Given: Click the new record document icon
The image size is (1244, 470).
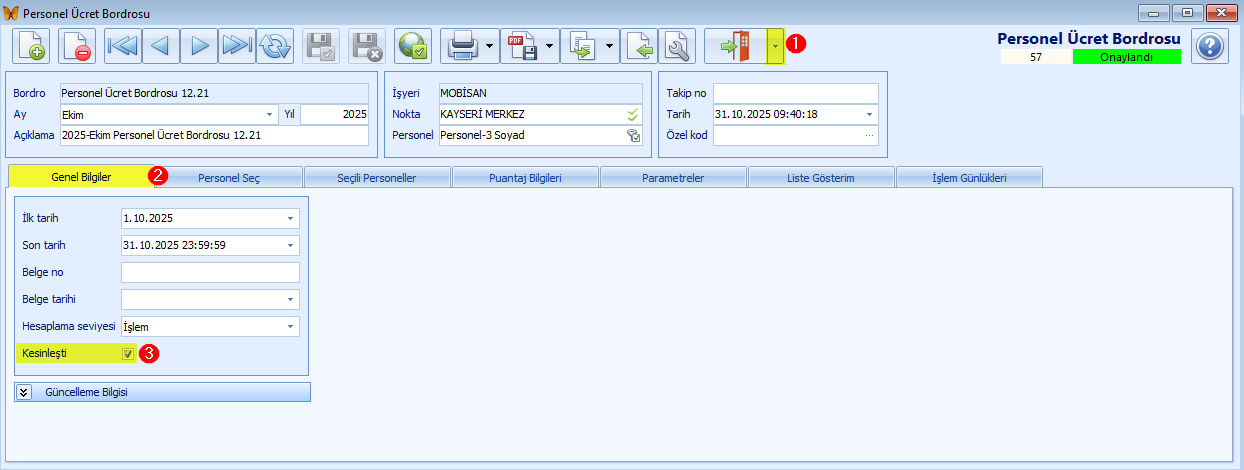Looking at the screenshot, I should (31, 46).
